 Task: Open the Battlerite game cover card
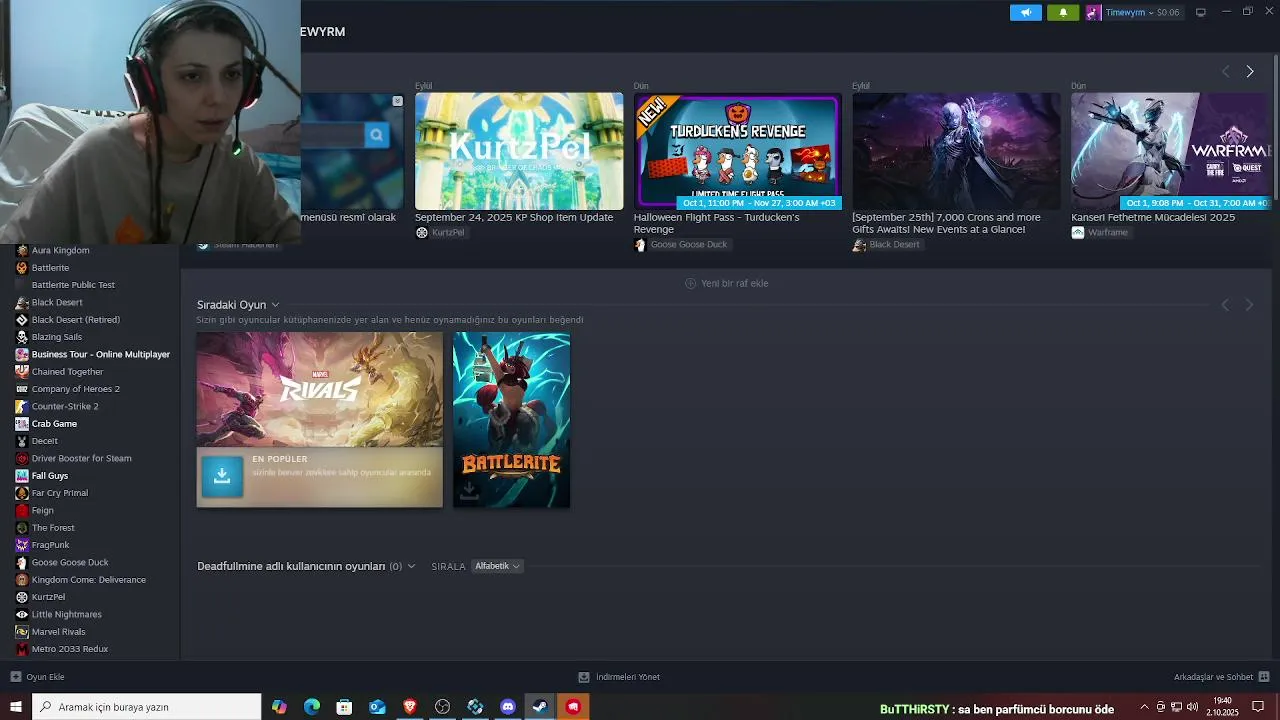click(511, 420)
